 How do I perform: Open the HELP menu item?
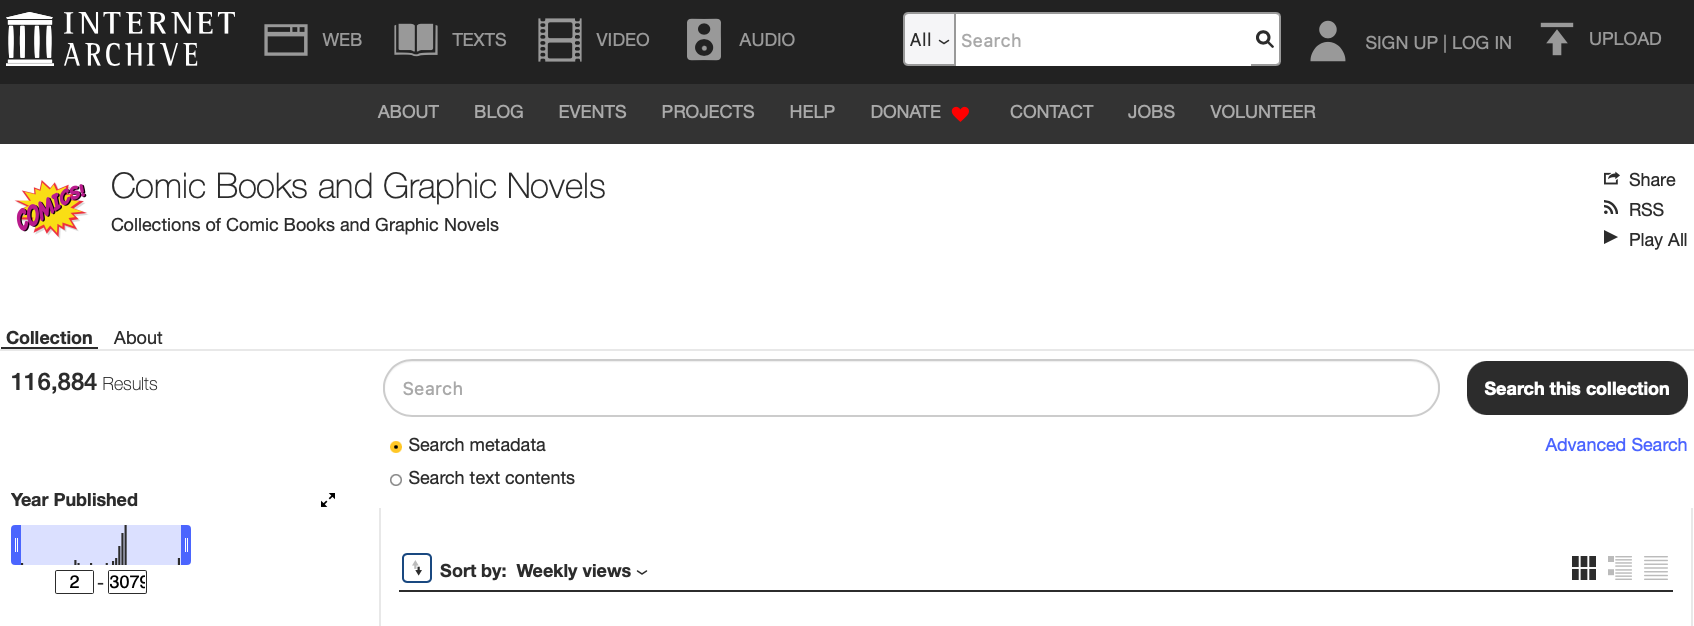tap(812, 112)
